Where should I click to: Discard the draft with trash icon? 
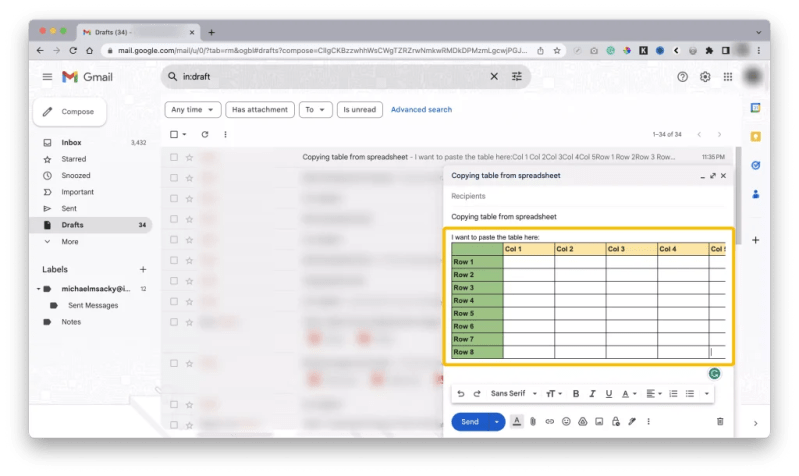[x=720, y=422]
